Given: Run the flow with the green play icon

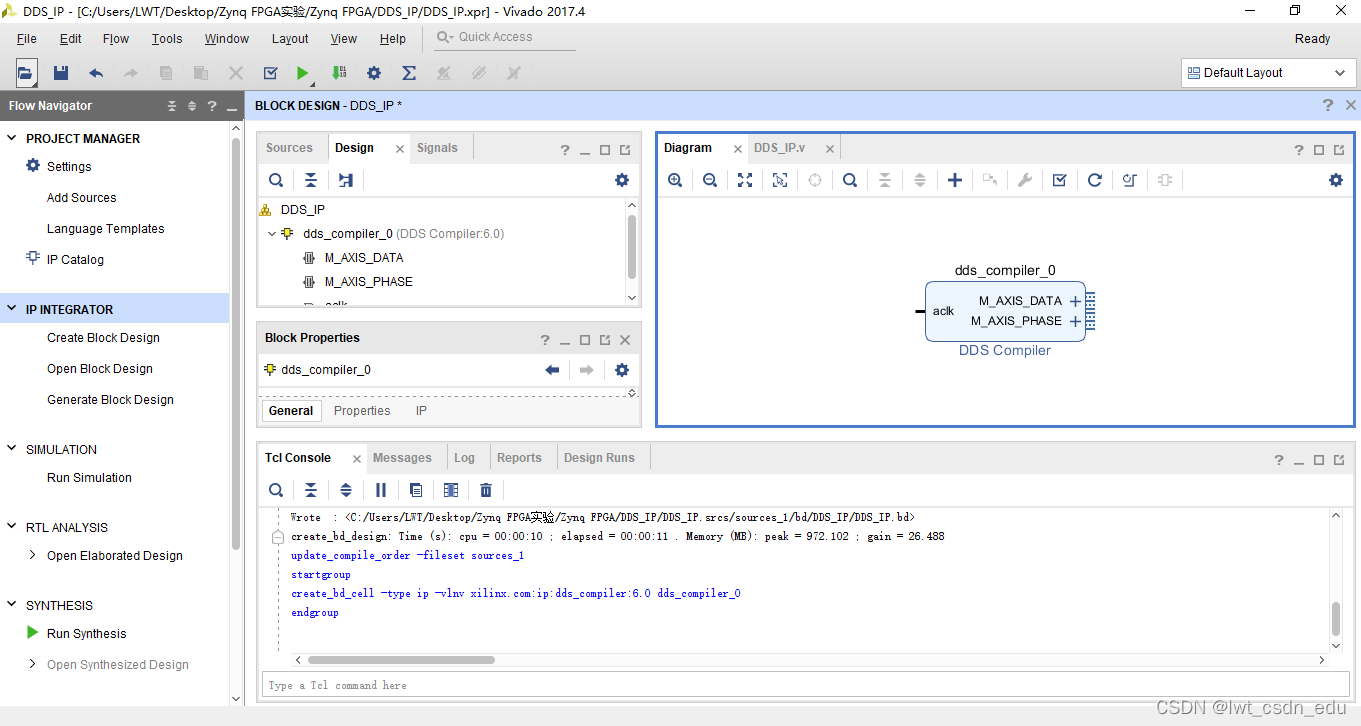Looking at the screenshot, I should point(303,73).
